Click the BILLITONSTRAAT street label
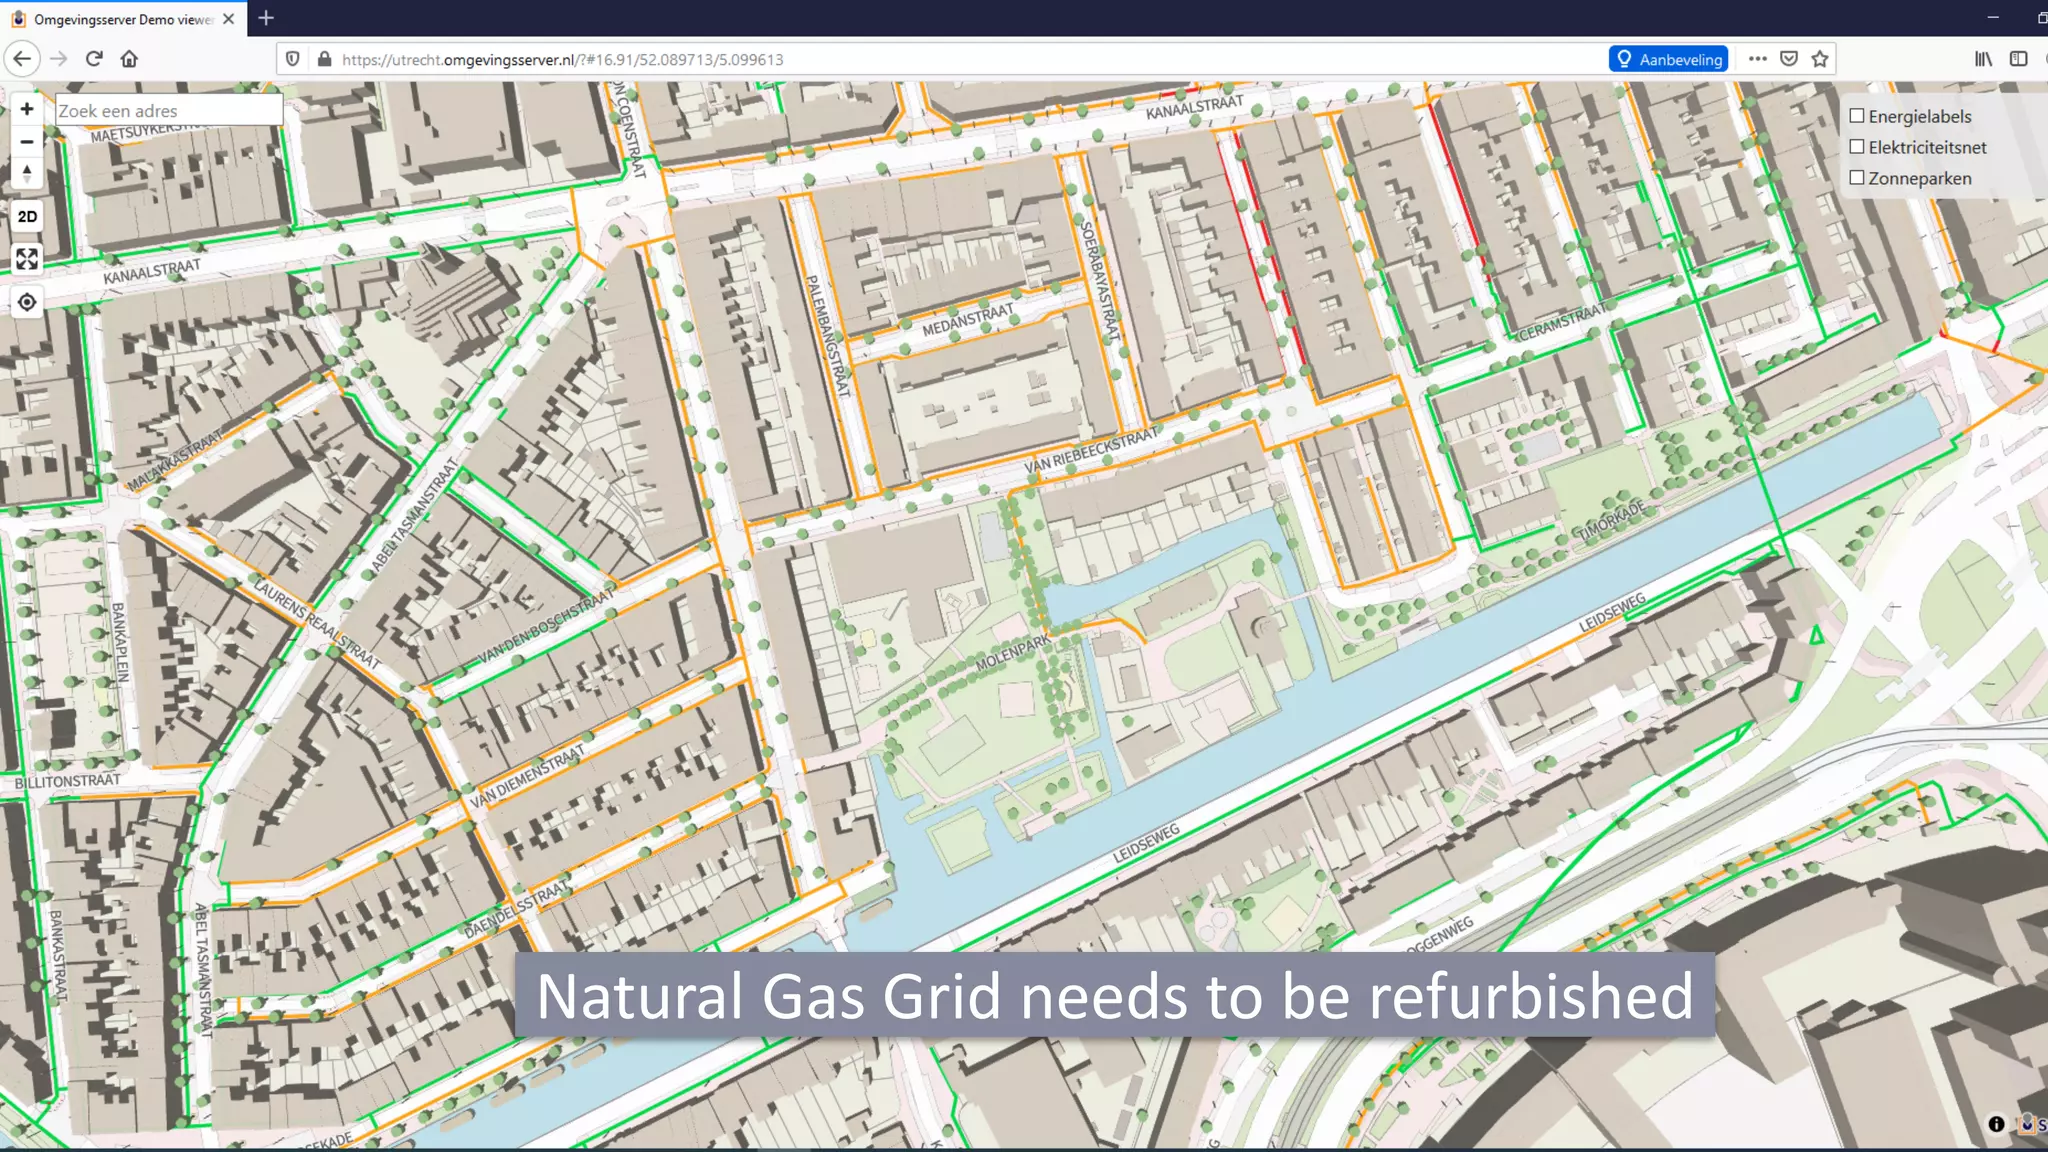This screenshot has height=1152, width=2048. (x=67, y=782)
